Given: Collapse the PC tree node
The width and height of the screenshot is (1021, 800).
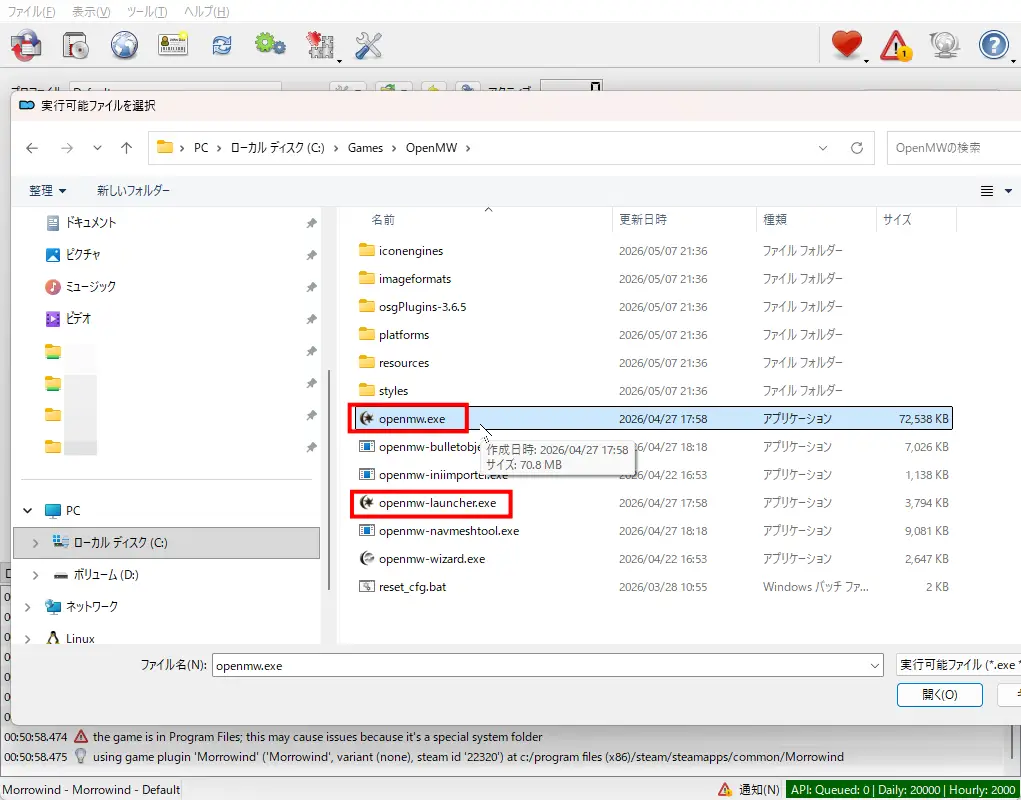Looking at the screenshot, I should tap(27, 511).
